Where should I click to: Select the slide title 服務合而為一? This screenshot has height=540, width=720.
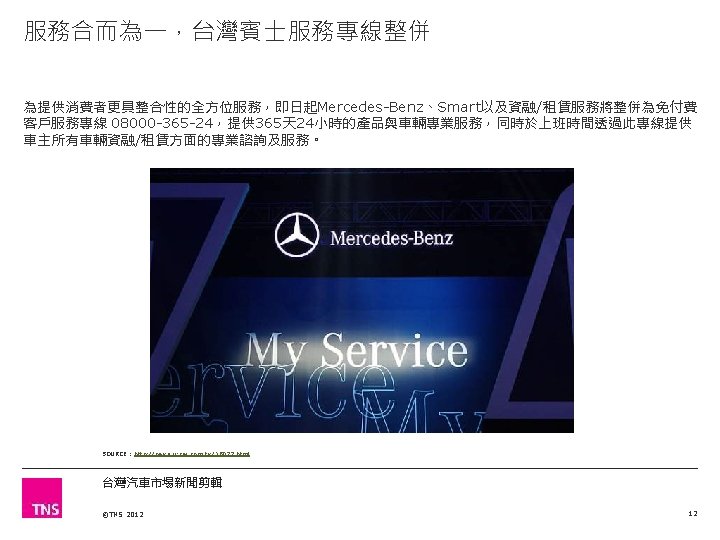96,31
